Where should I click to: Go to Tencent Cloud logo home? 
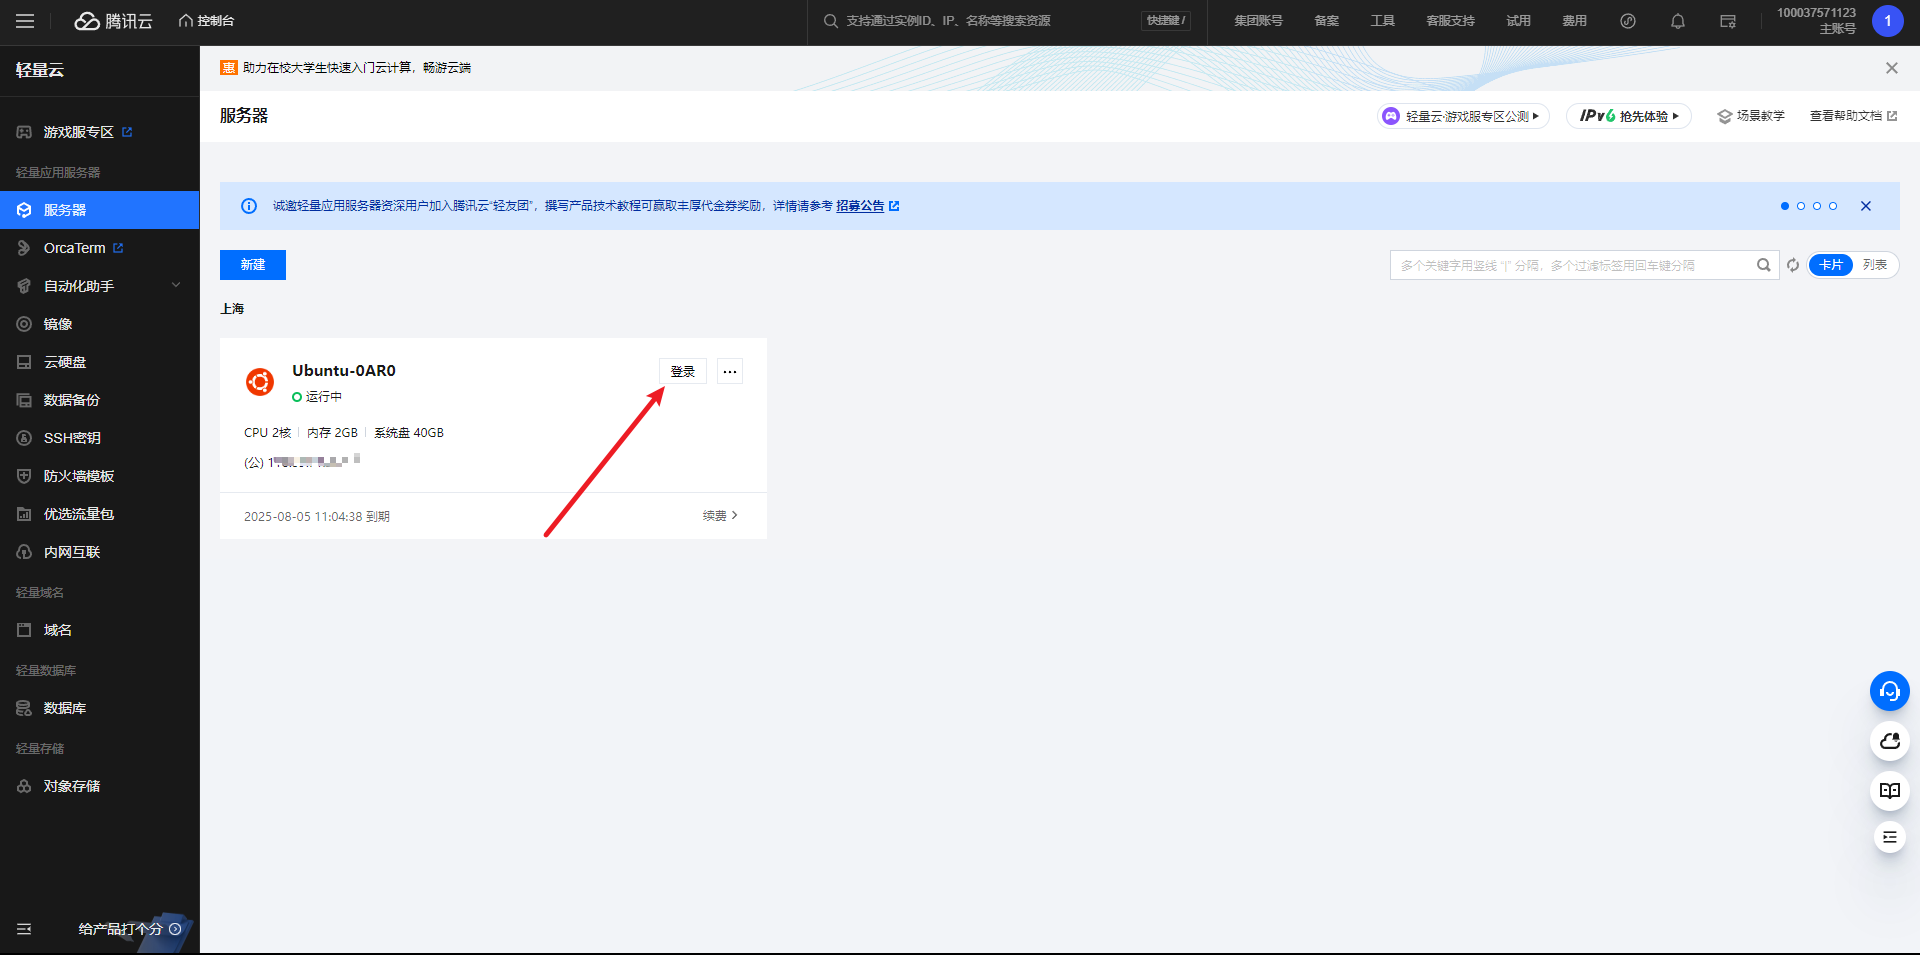(113, 21)
